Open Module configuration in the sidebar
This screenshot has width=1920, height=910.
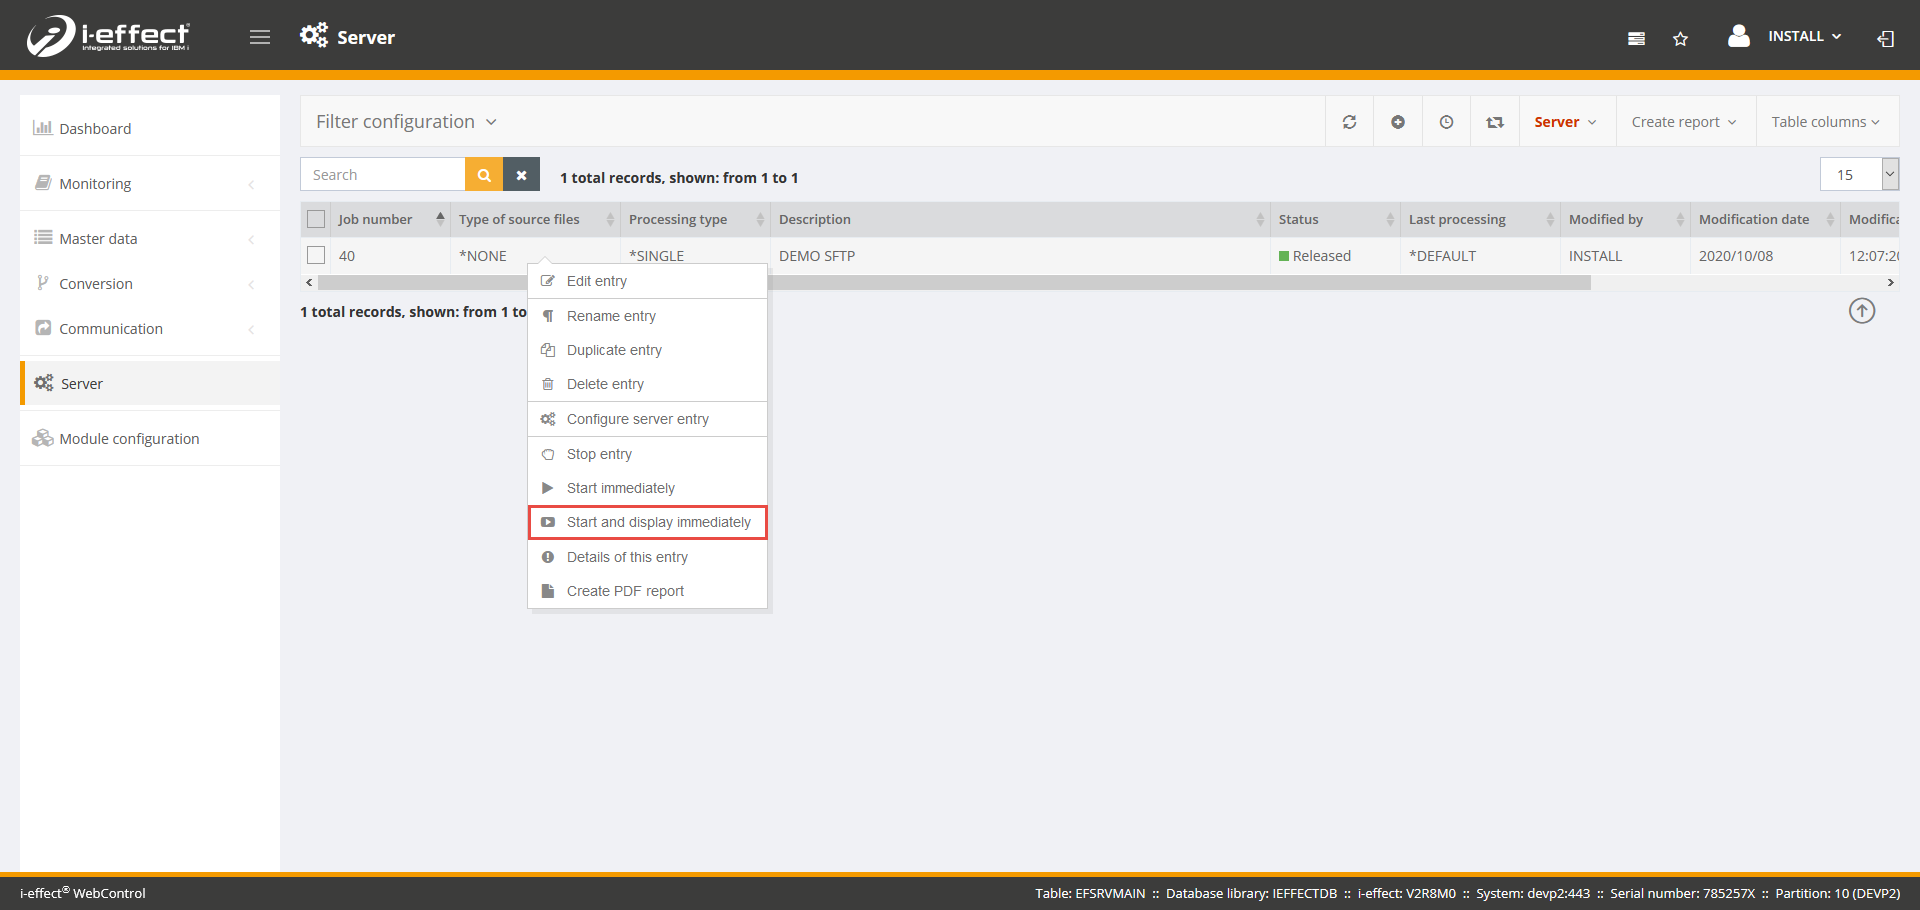[x=129, y=438]
